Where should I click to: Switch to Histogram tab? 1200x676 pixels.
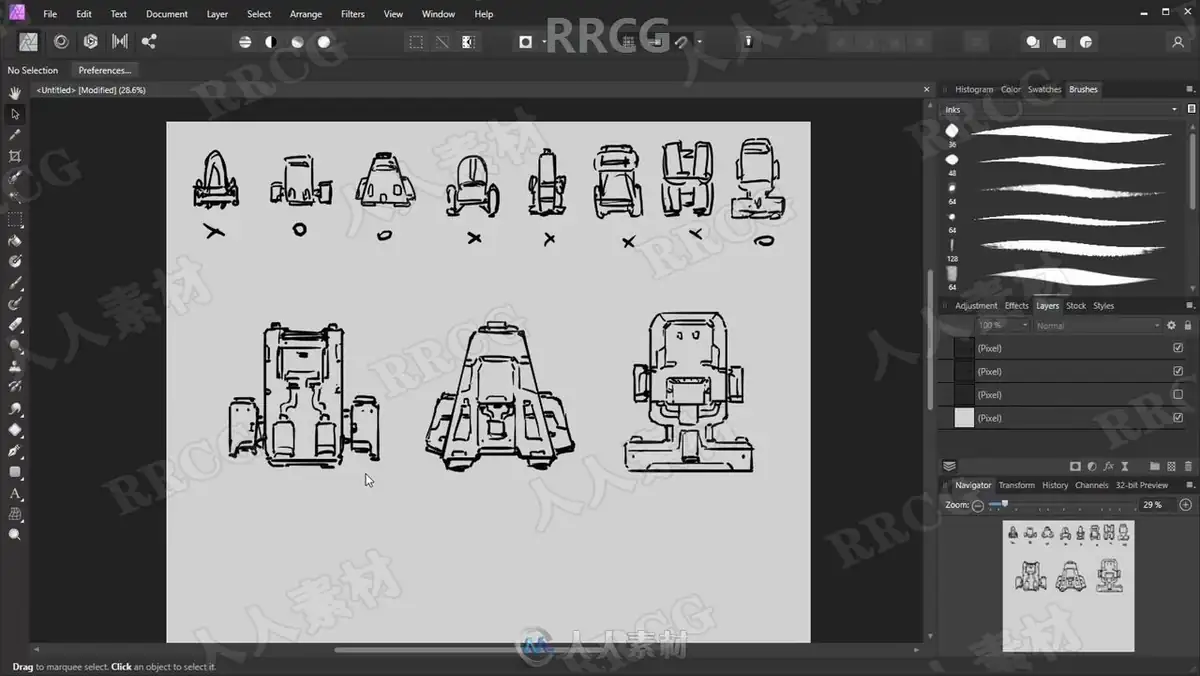974,89
